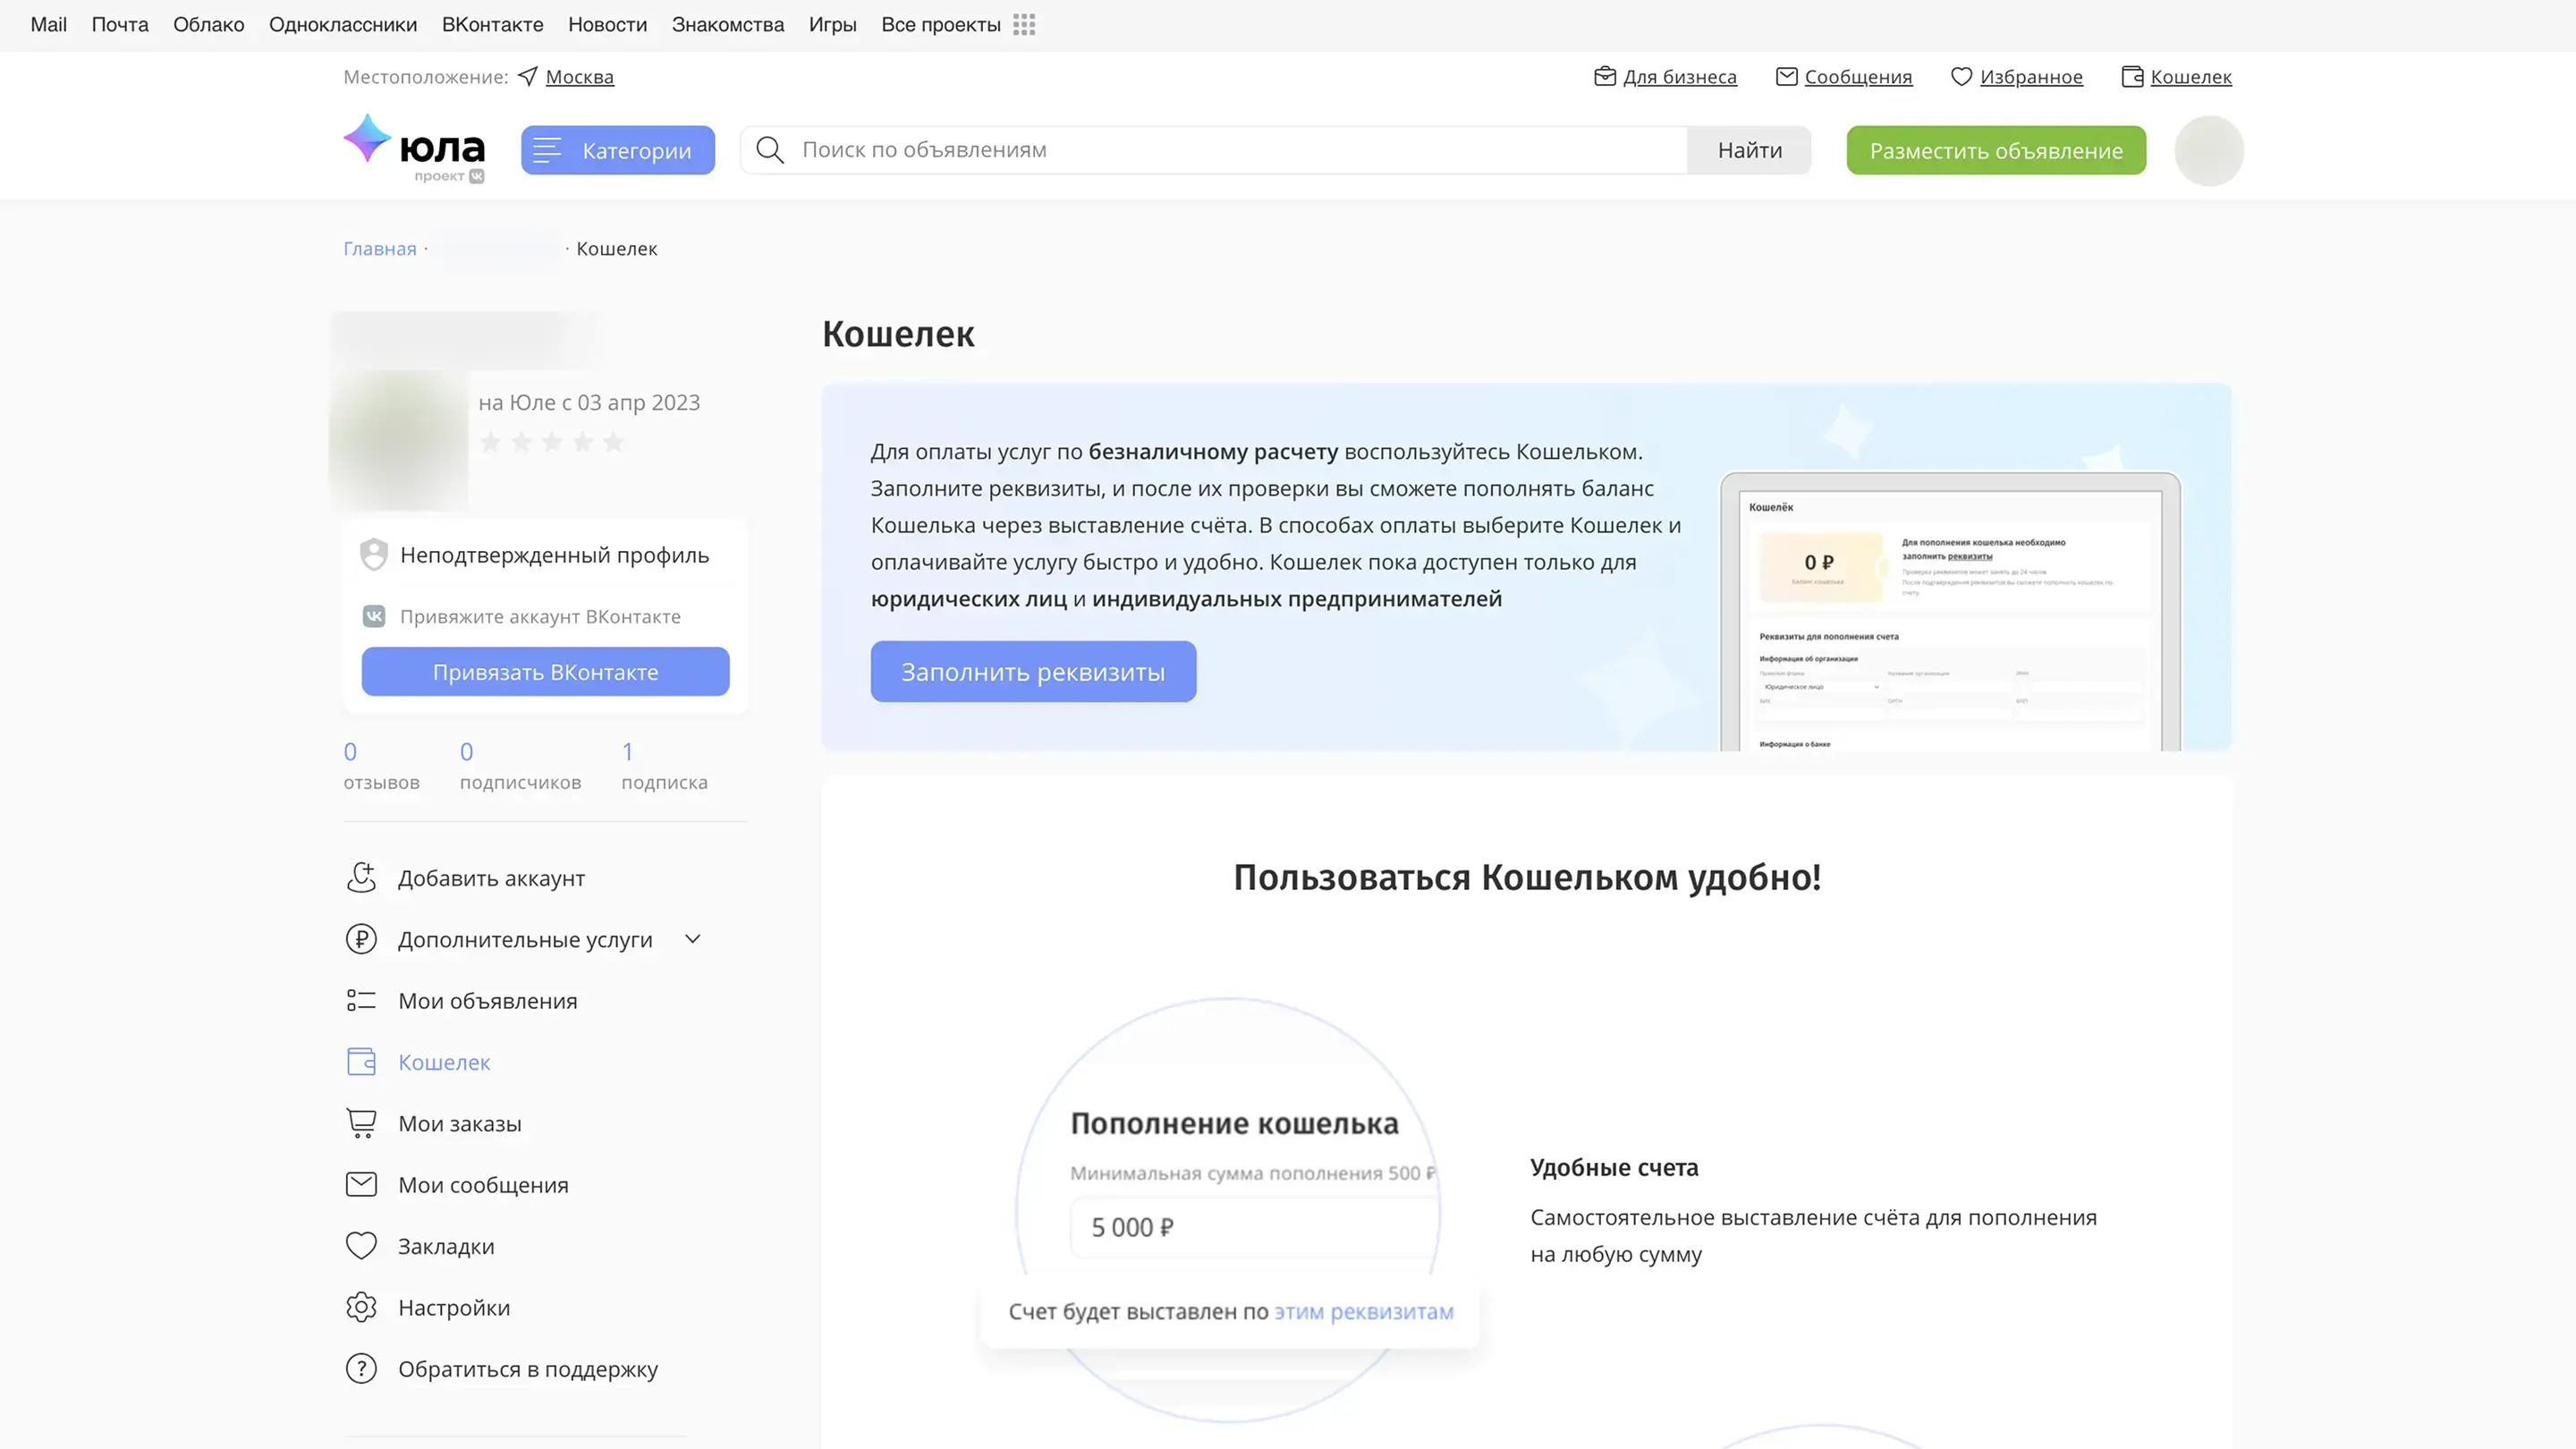Click the Настройки gear icon
This screenshot has width=2576, height=1449.
[361, 1307]
